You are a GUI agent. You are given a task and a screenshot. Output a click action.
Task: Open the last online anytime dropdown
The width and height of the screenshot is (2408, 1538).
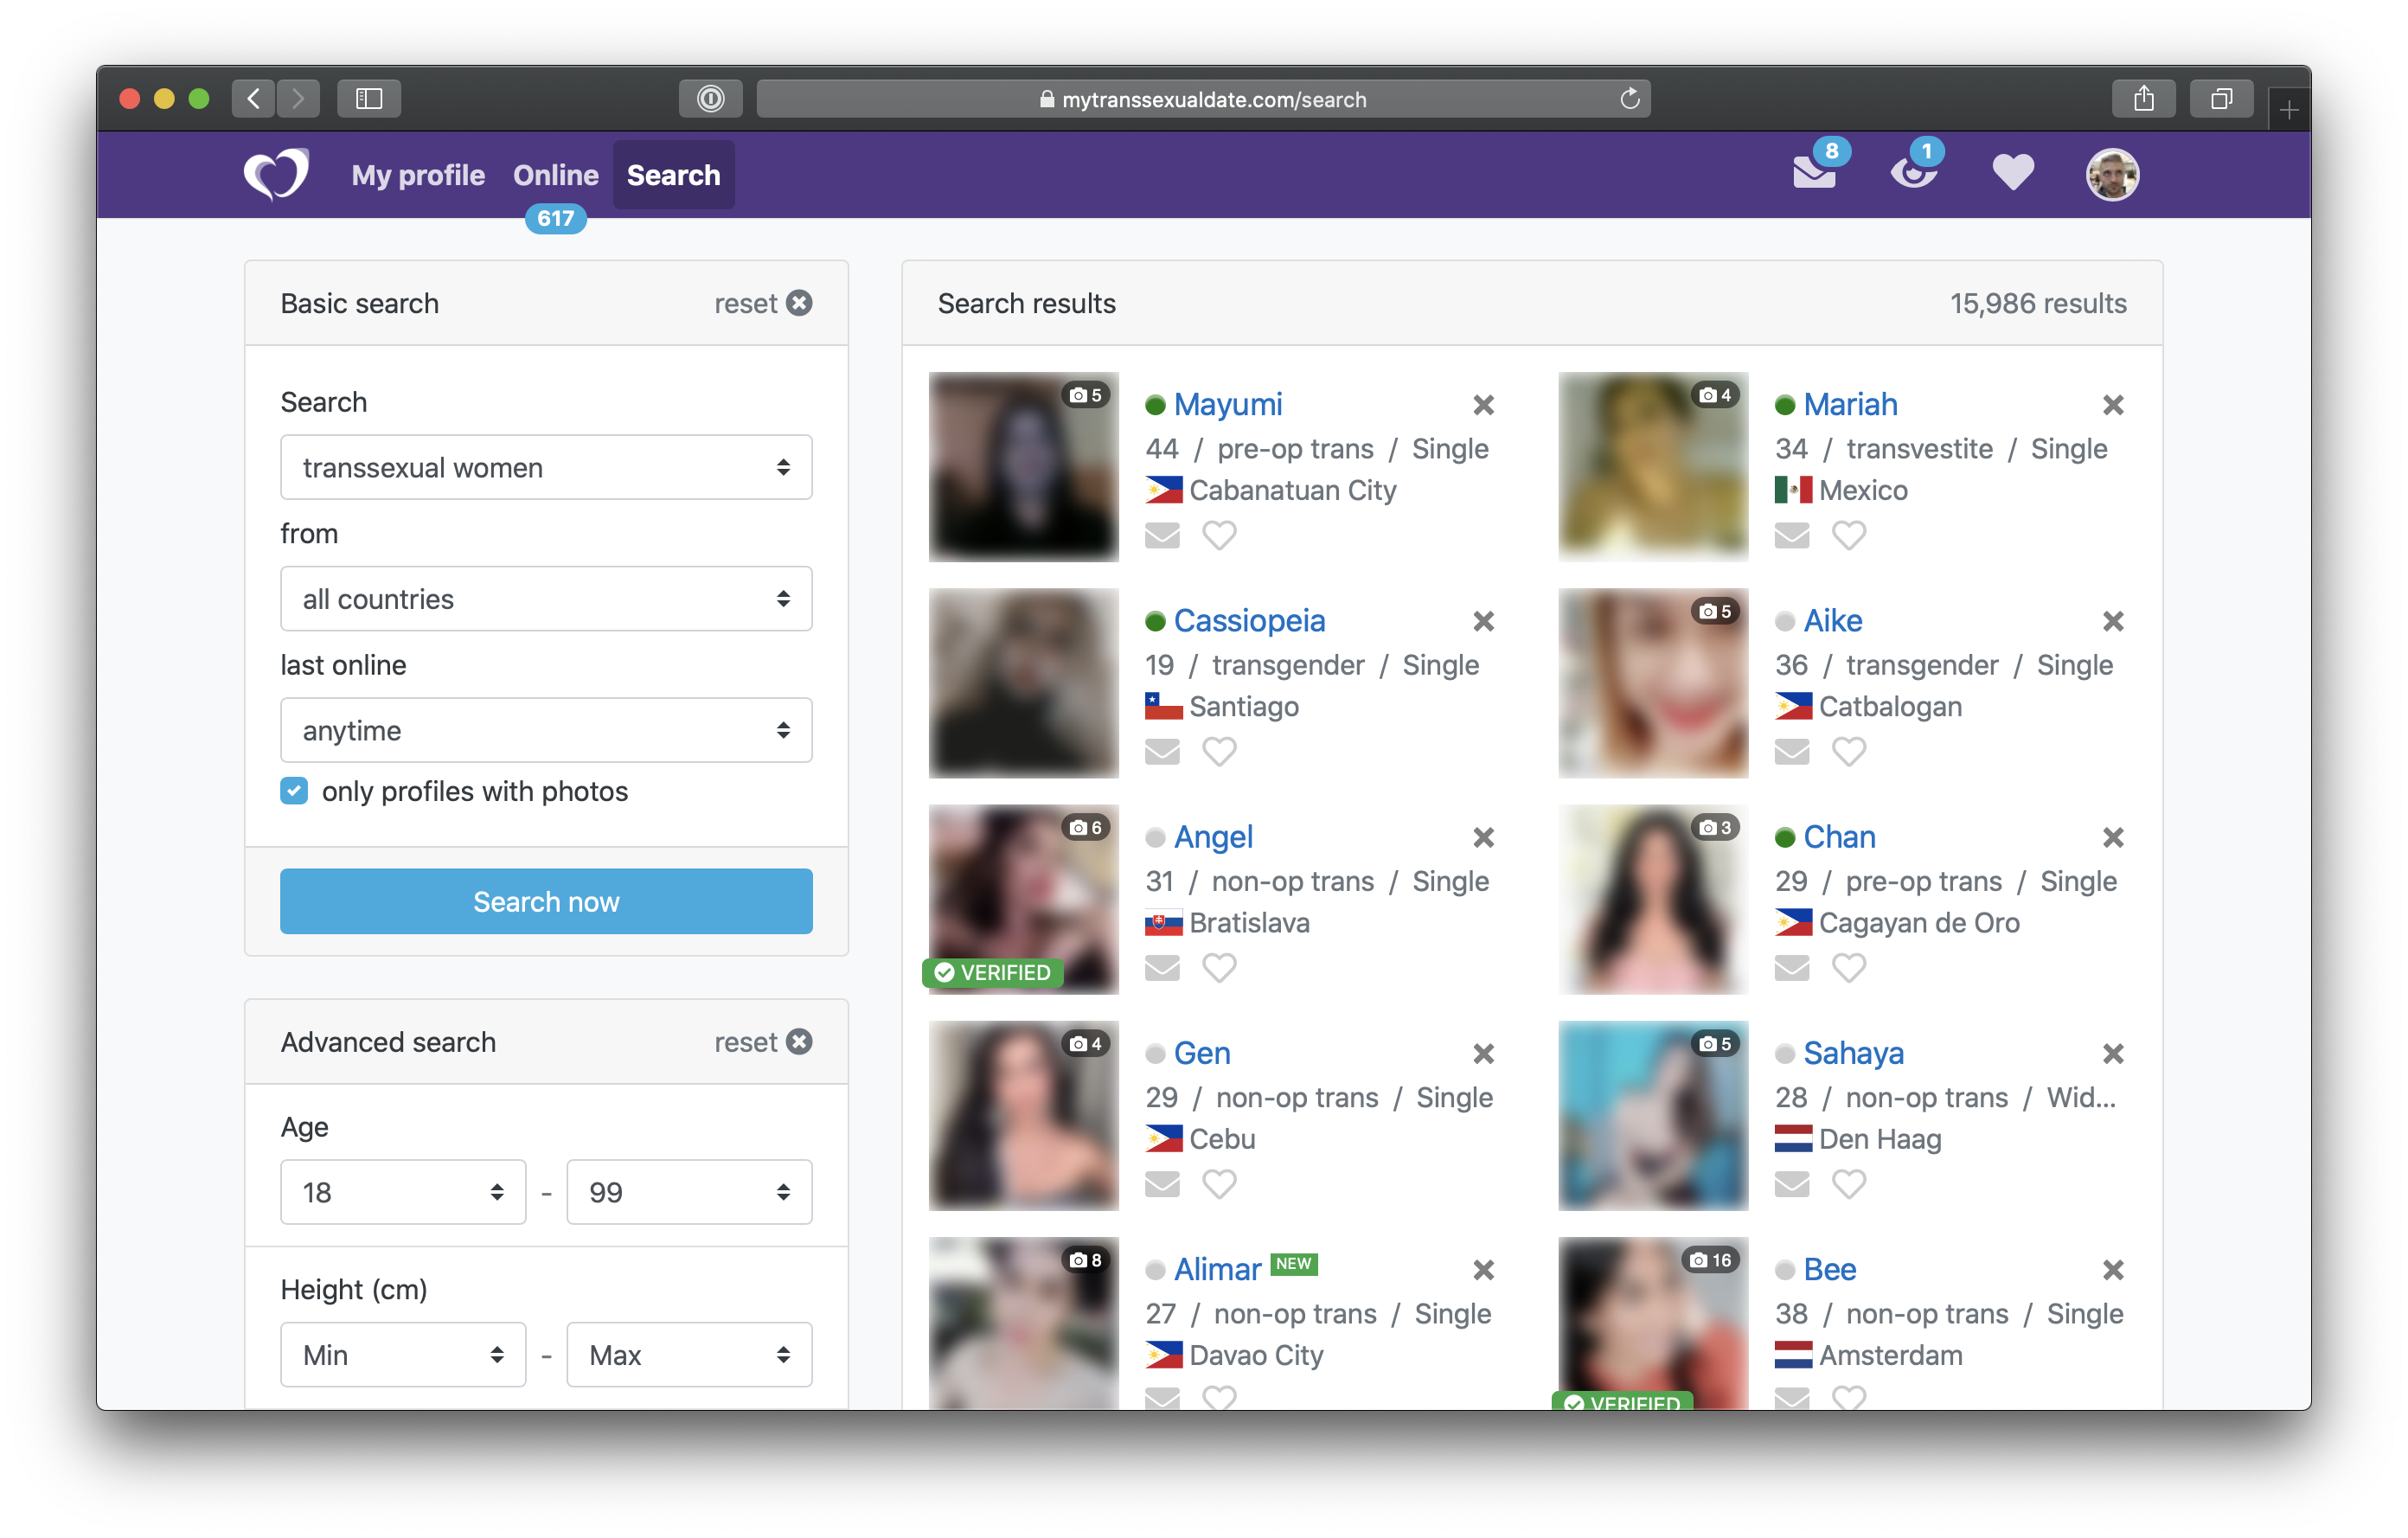(x=546, y=731)
